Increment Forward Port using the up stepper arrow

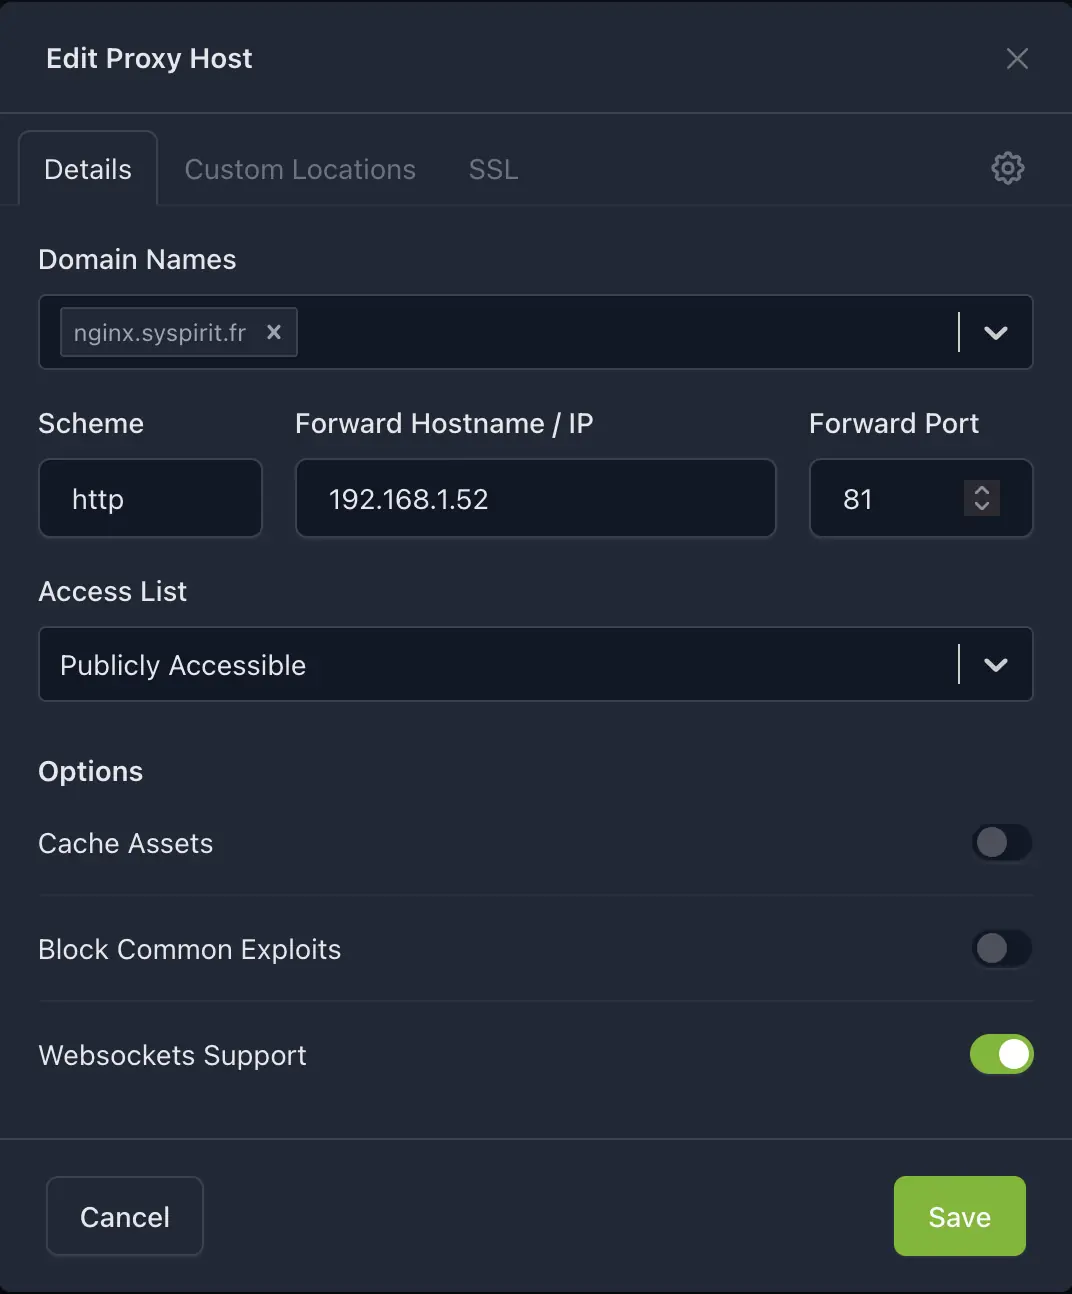coord(982,489)
